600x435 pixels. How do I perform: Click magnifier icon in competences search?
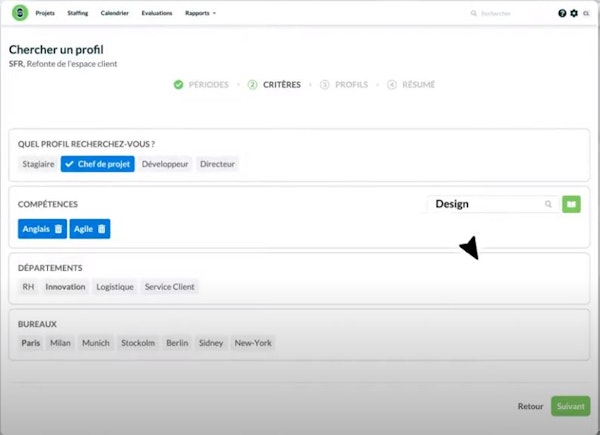point(548,204)
